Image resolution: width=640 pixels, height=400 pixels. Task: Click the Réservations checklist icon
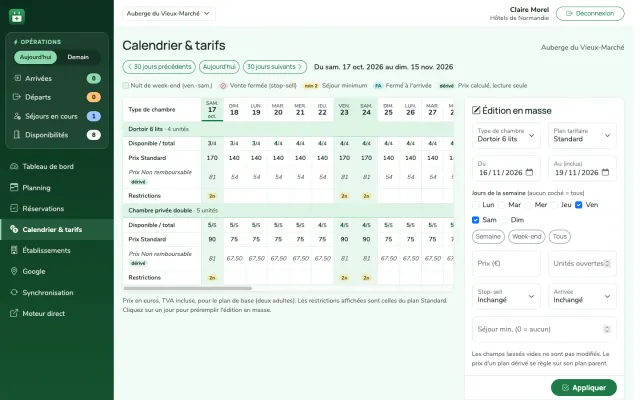point(14,208)
